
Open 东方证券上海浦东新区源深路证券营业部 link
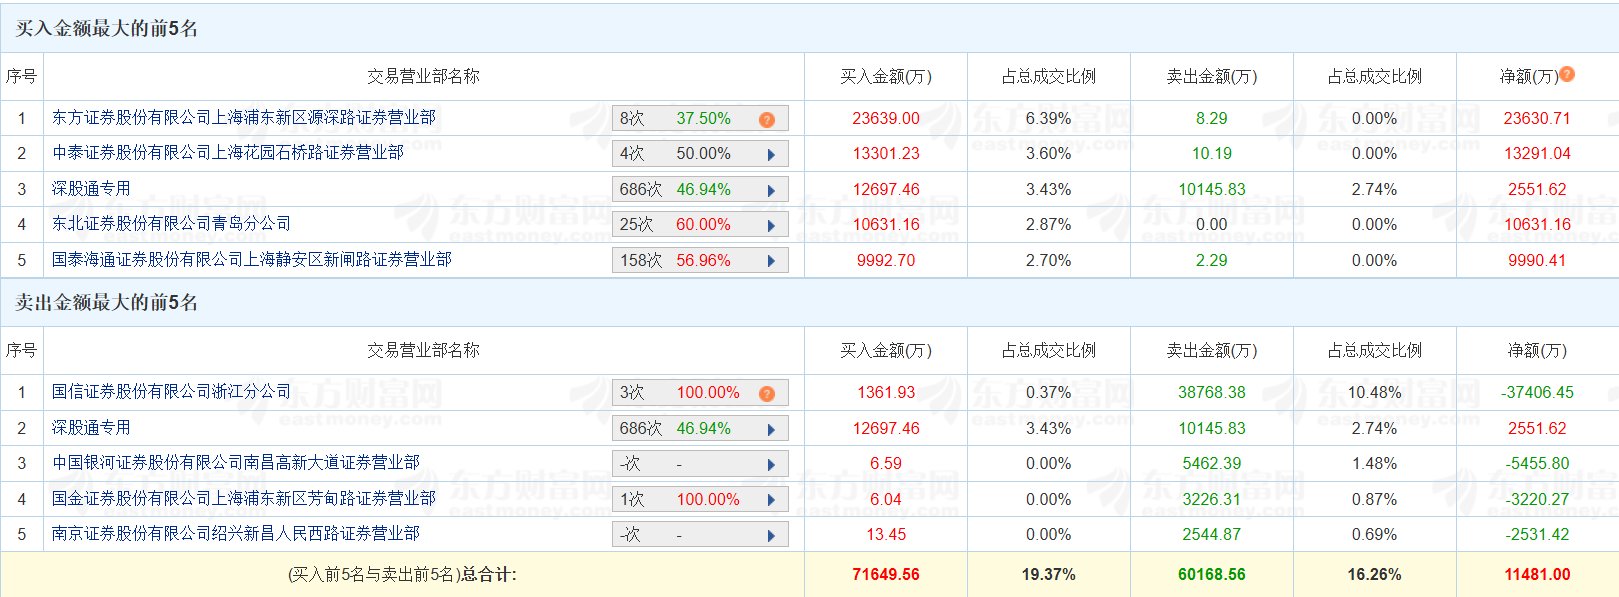(x=244, y=118)
